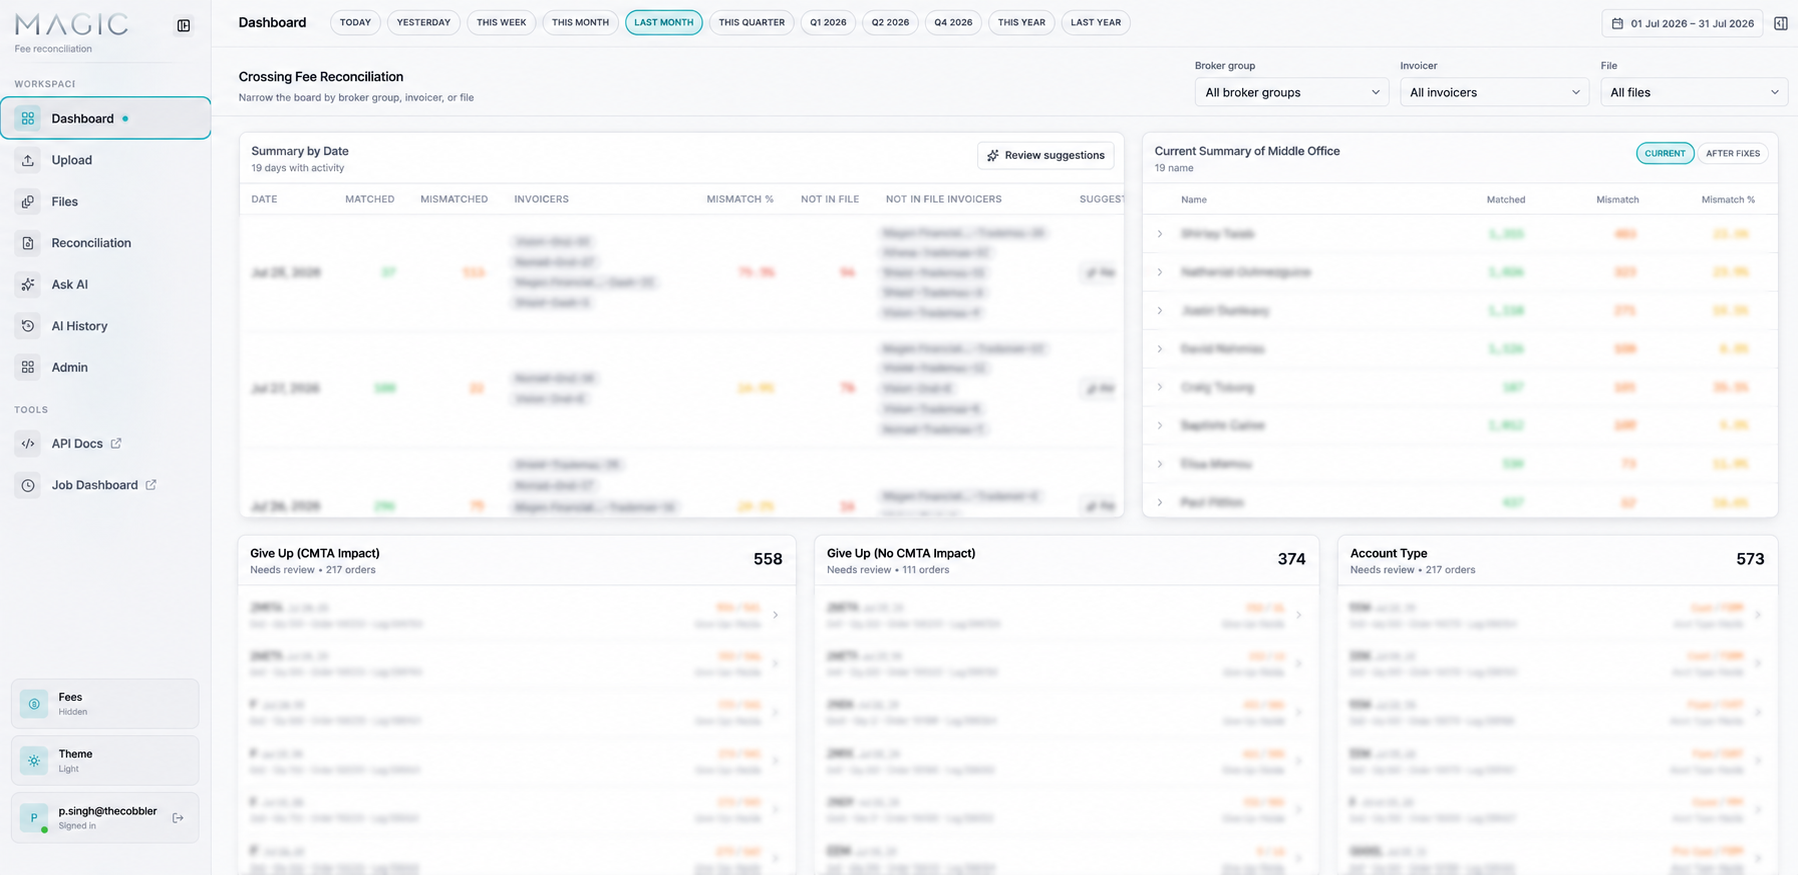
Task: Sign out using the logout icon
Action: [178, 818]
